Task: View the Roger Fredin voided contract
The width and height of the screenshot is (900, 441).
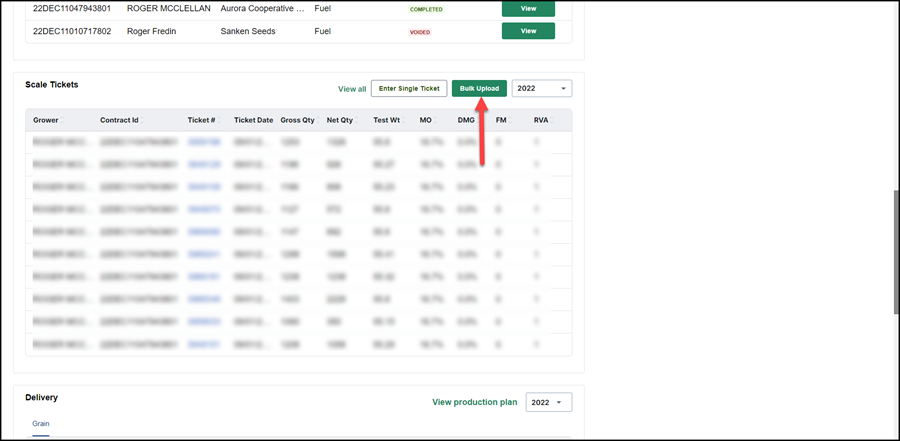Action: pyautogui.click(x=528, y=31)
